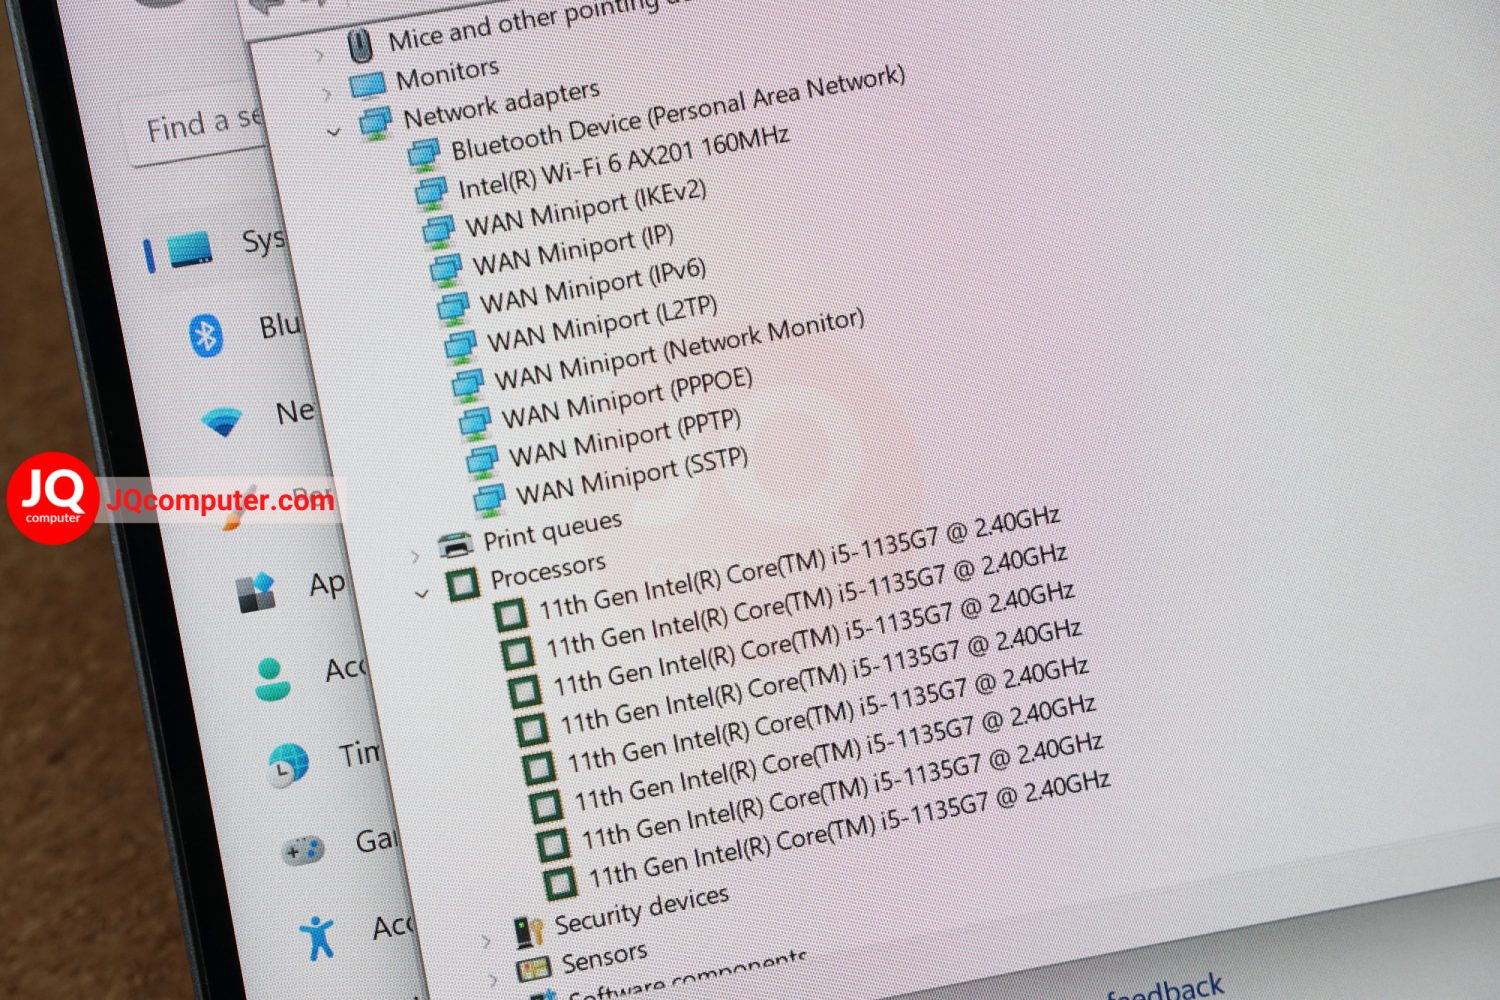Select the Security devices category icon
The image size is (1500, 1000).
tap(528, 931)
